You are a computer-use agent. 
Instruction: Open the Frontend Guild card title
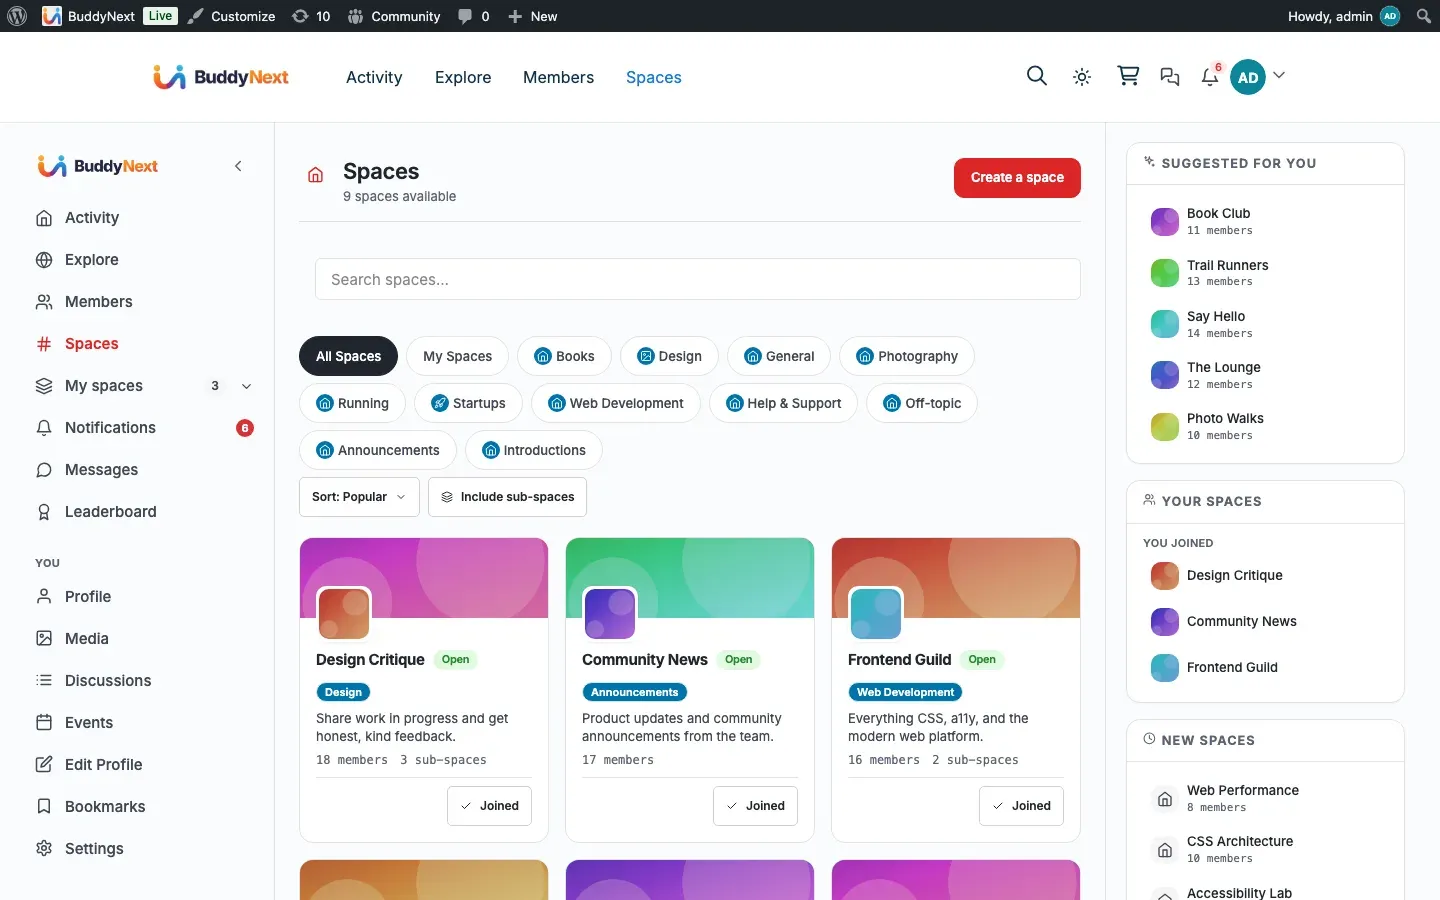pyautogui.click(x=899, y=660)
